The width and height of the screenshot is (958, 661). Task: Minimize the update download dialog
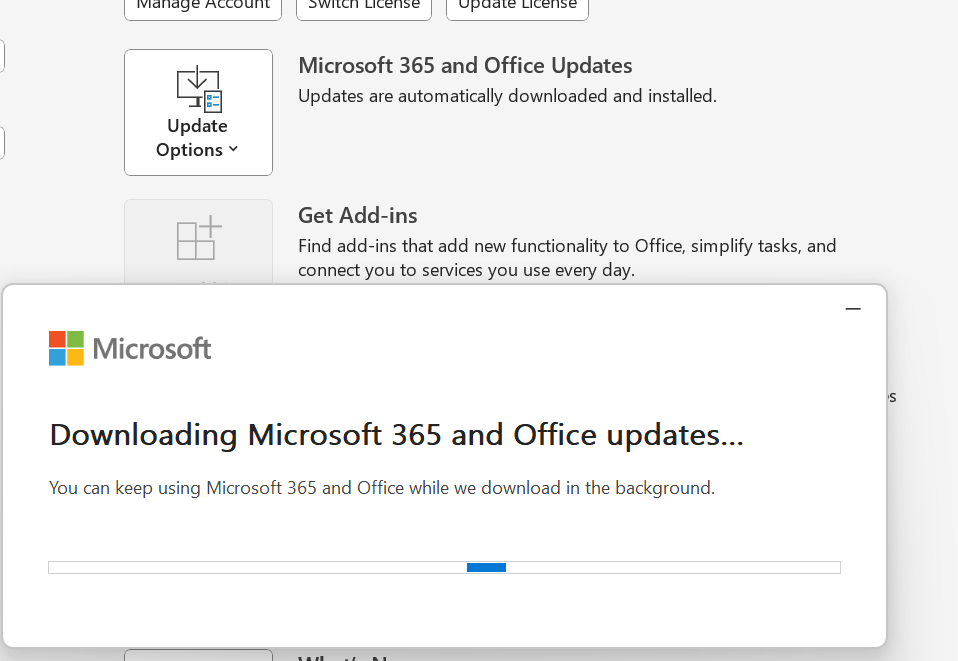853,309
